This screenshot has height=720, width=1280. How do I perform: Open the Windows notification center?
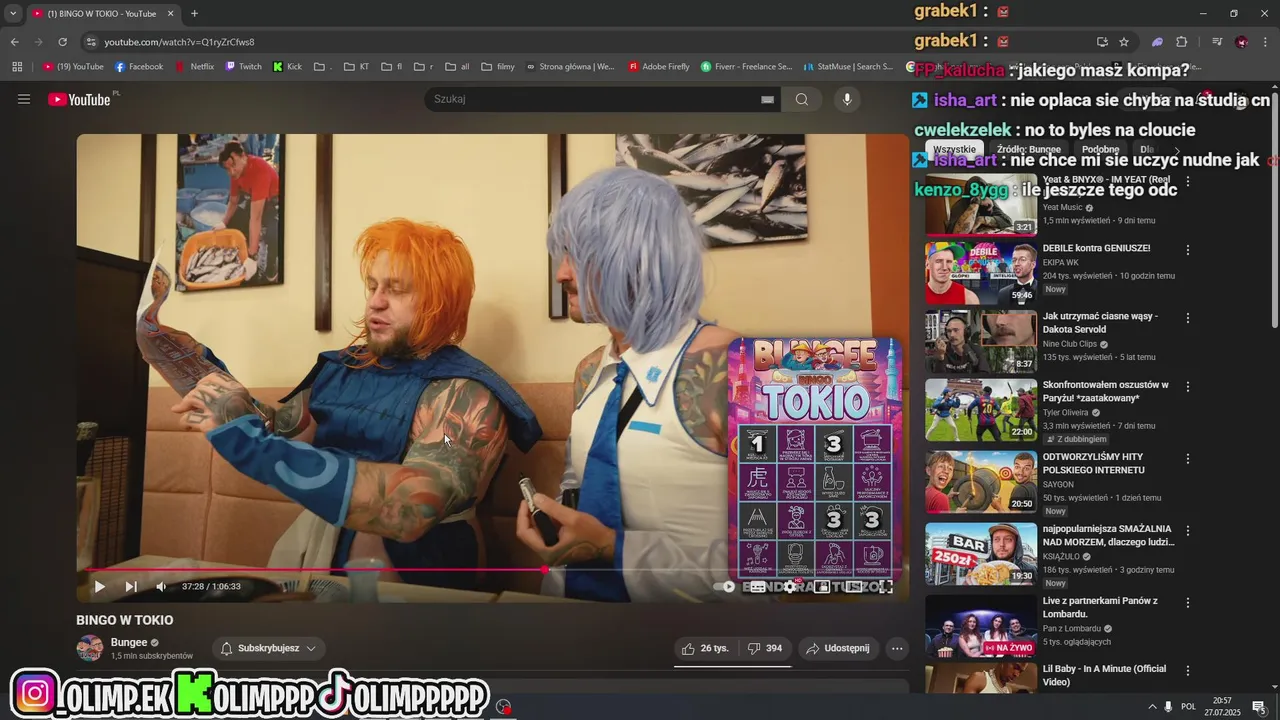click(x=1259, y=707)
